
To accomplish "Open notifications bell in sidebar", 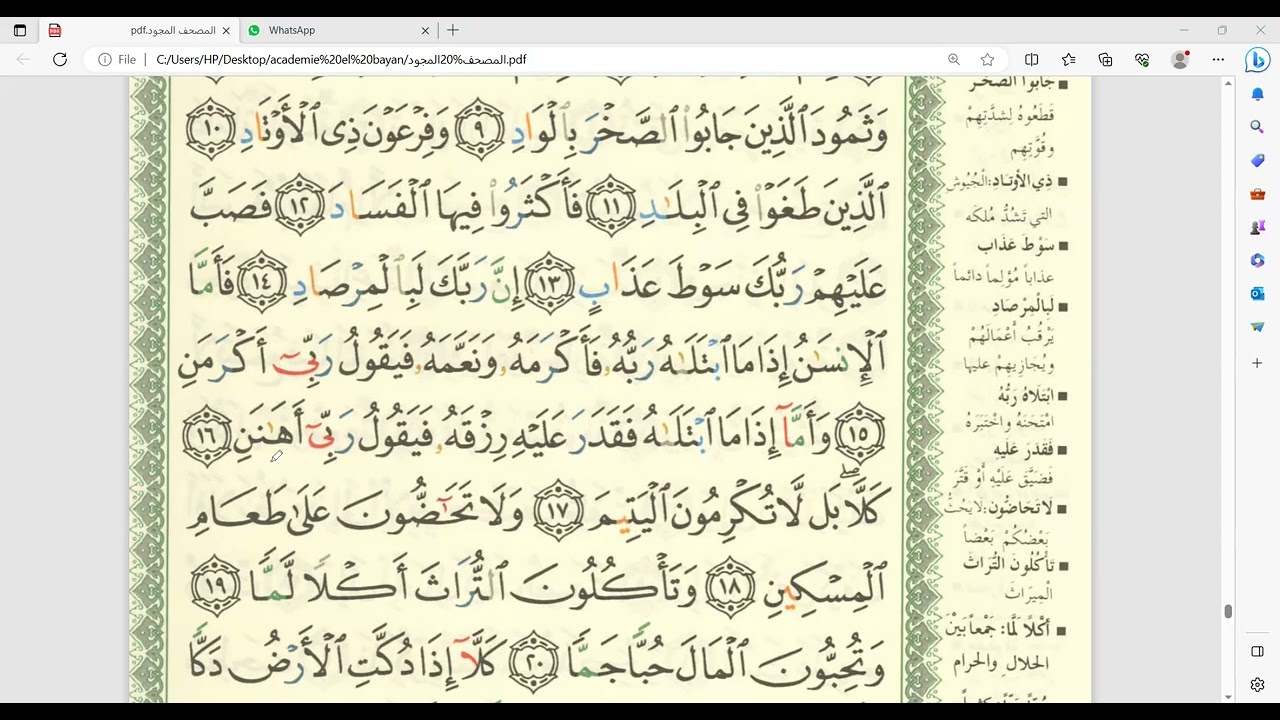I will pyautogui.click(x=1258, y=94).
